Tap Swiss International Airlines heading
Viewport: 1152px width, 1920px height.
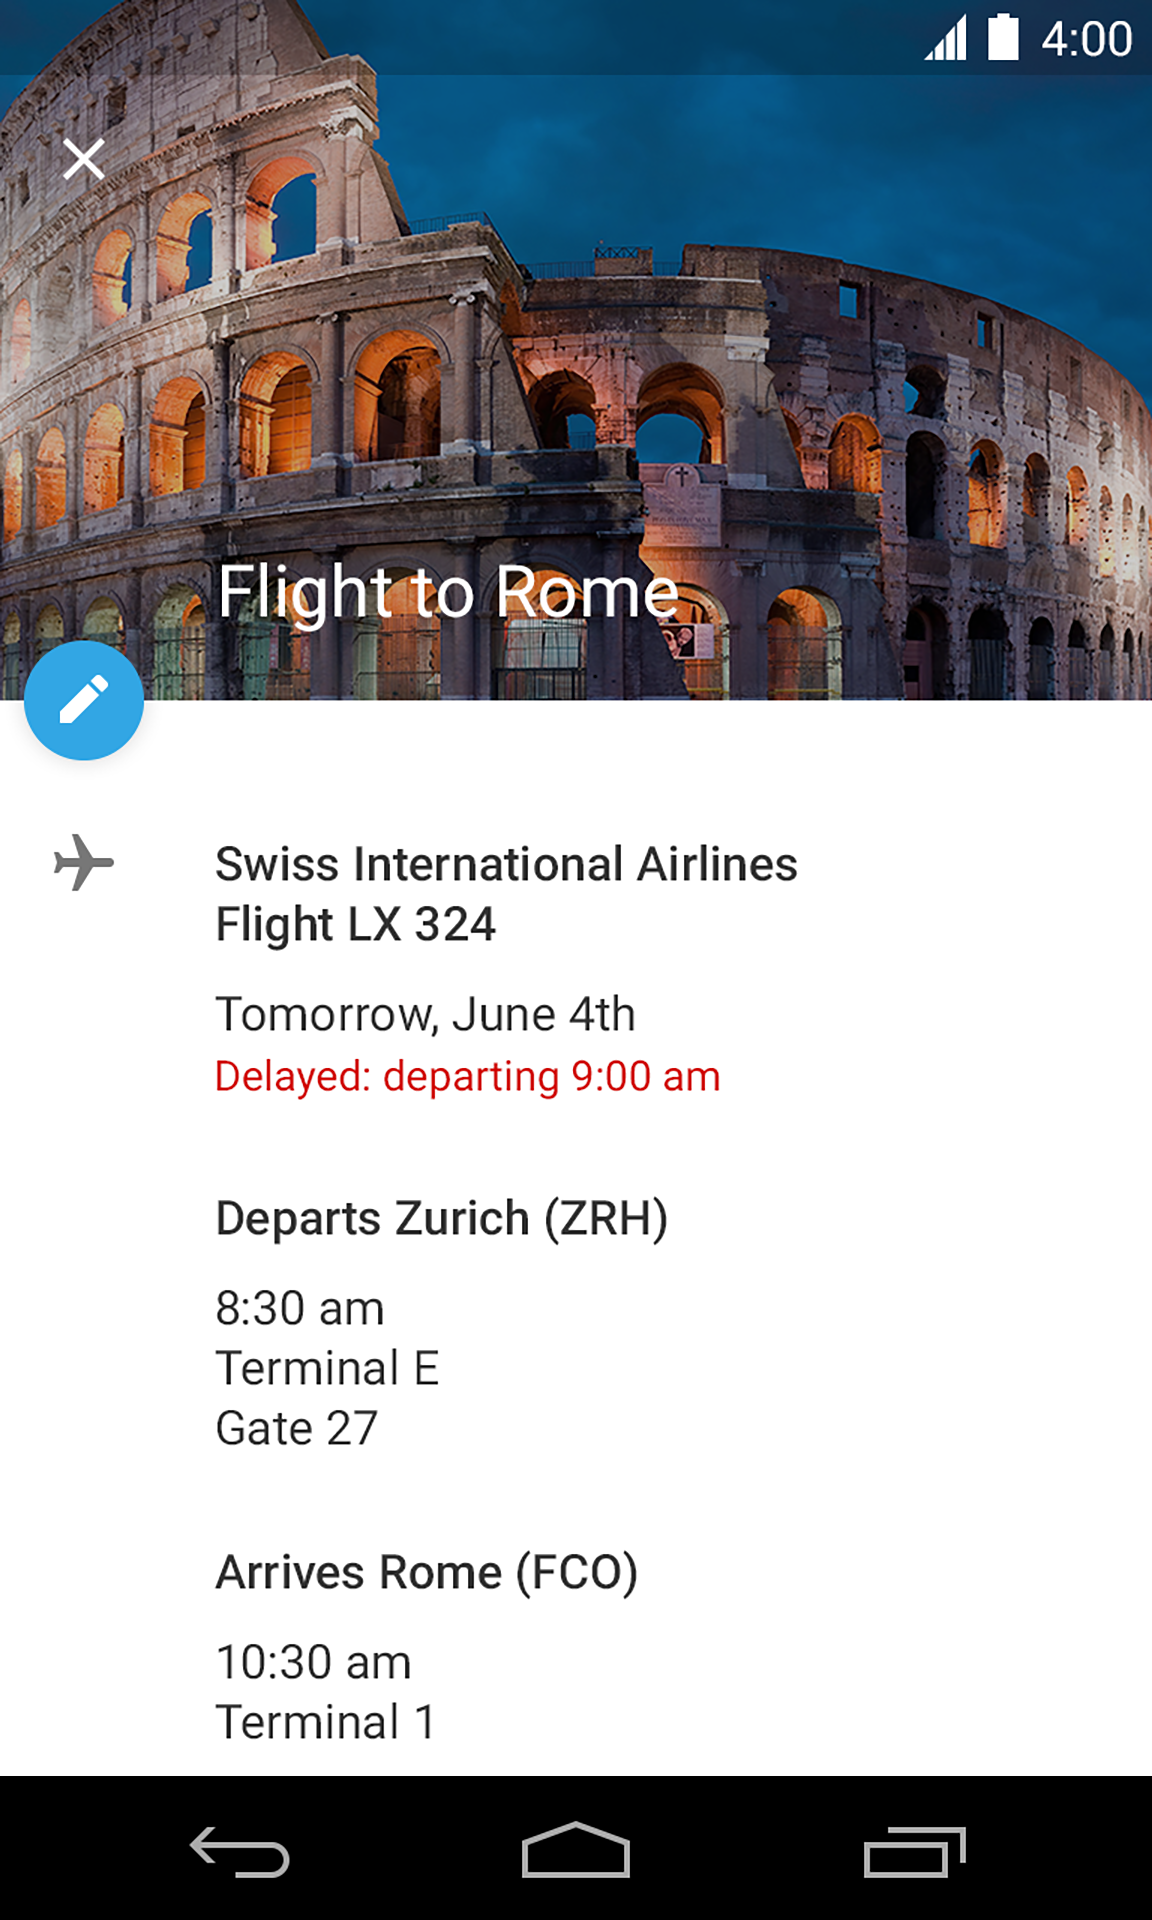506,864
